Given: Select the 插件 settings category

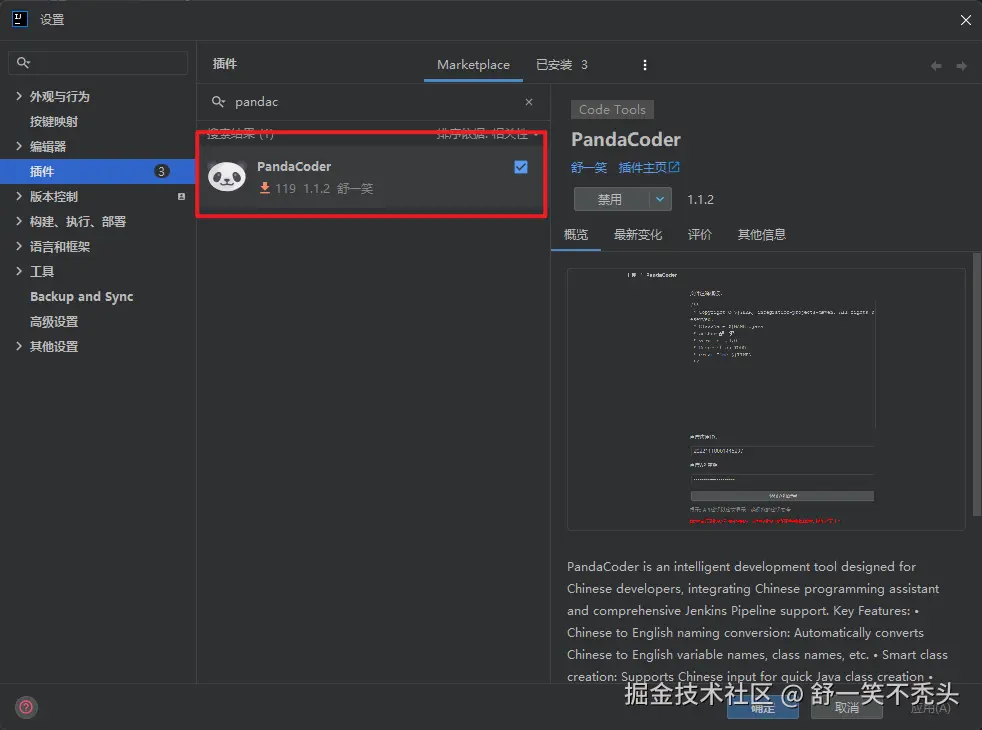Looking at the screenshot, I should (x=98, y=171).
